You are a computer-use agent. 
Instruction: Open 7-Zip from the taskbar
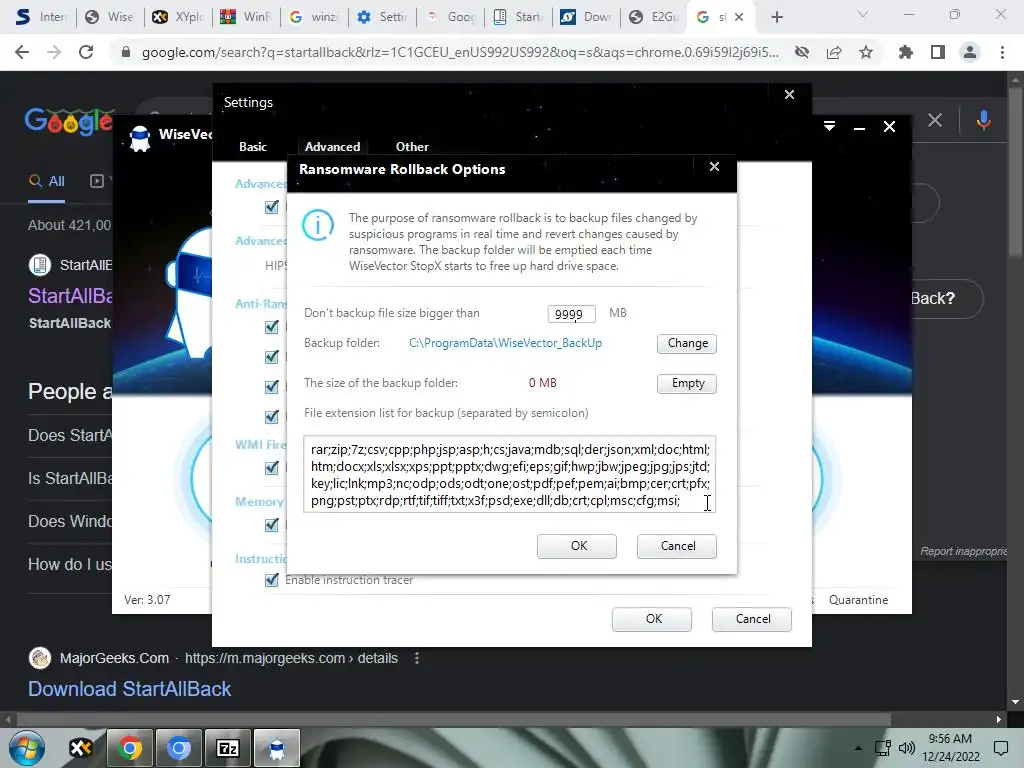(227, 748)
